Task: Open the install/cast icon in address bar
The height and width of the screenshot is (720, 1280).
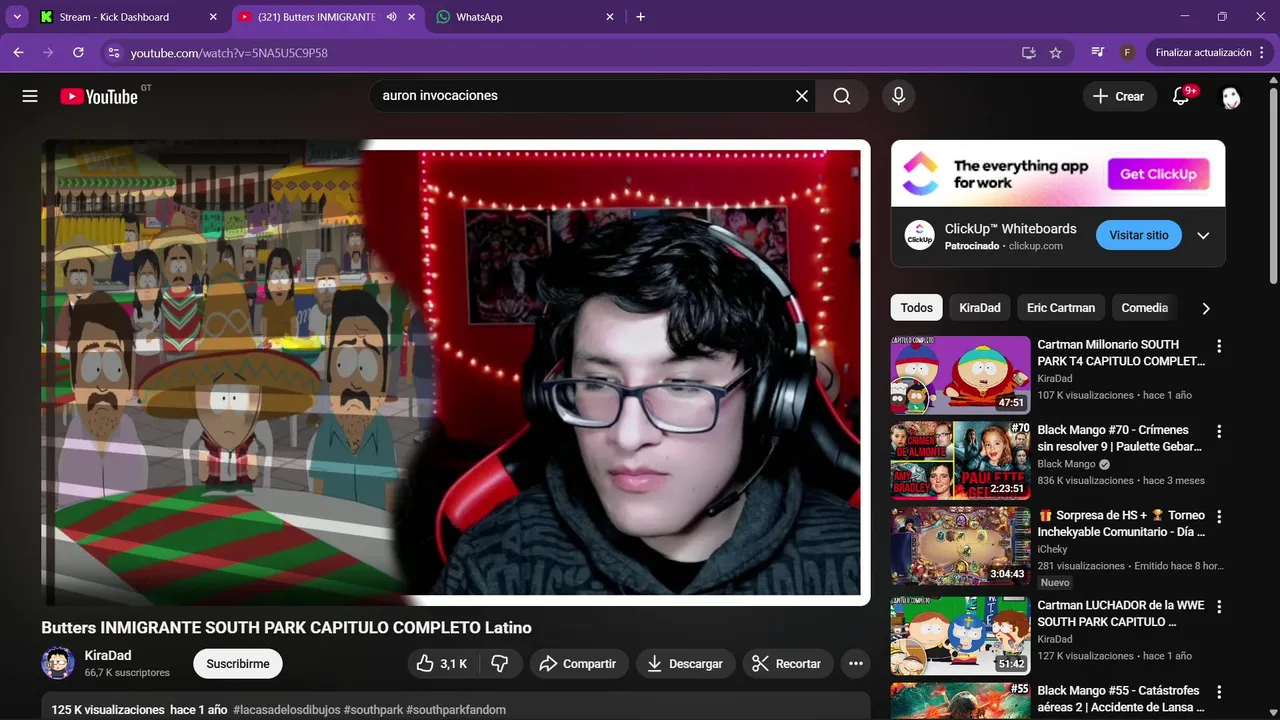Action: coord(1029,53)
